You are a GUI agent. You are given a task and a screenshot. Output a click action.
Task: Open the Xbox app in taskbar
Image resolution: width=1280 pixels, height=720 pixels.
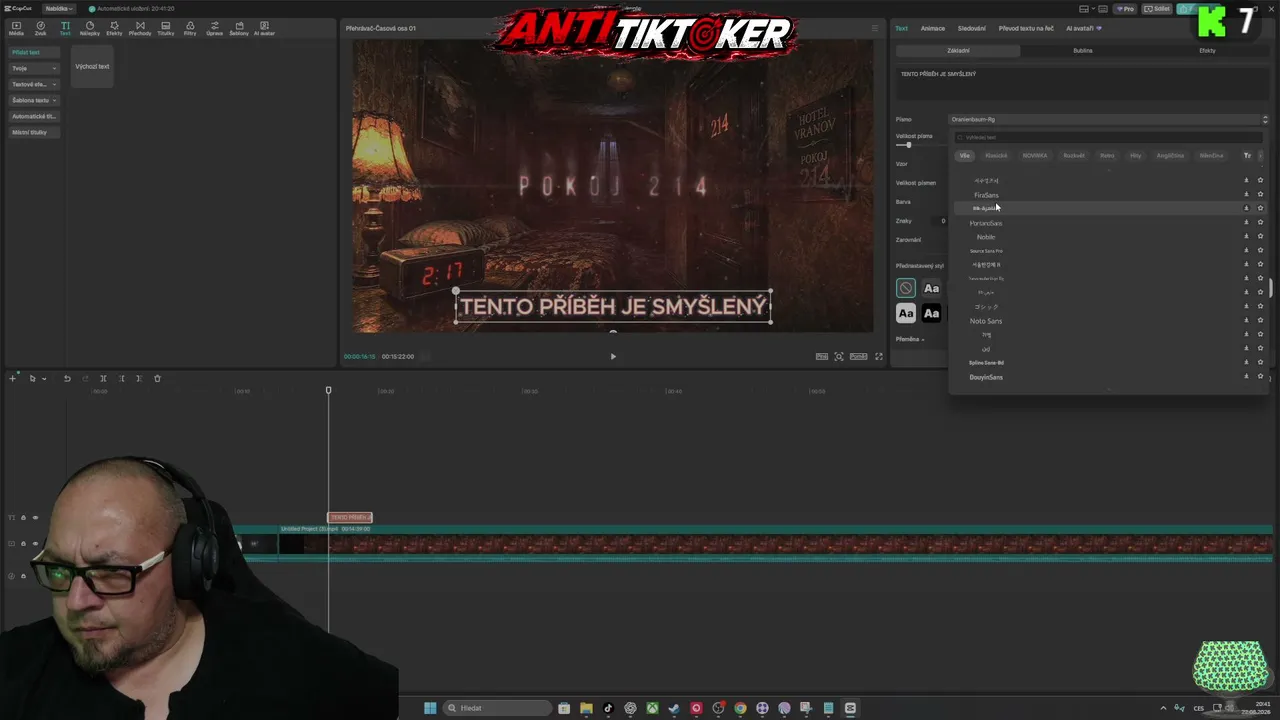(652, 708)
